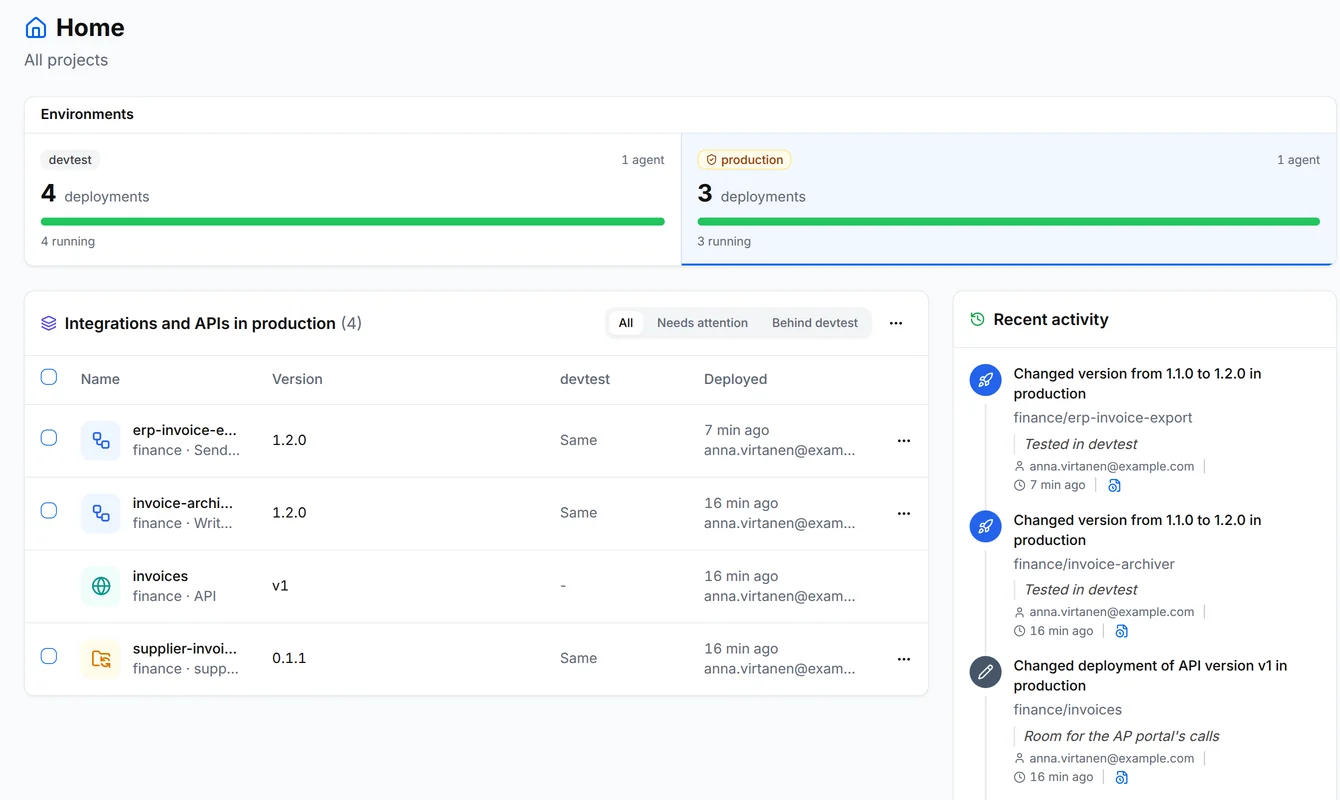Click the production green deployments progress bar
1340x800 pixels.
click(1008, 221)
